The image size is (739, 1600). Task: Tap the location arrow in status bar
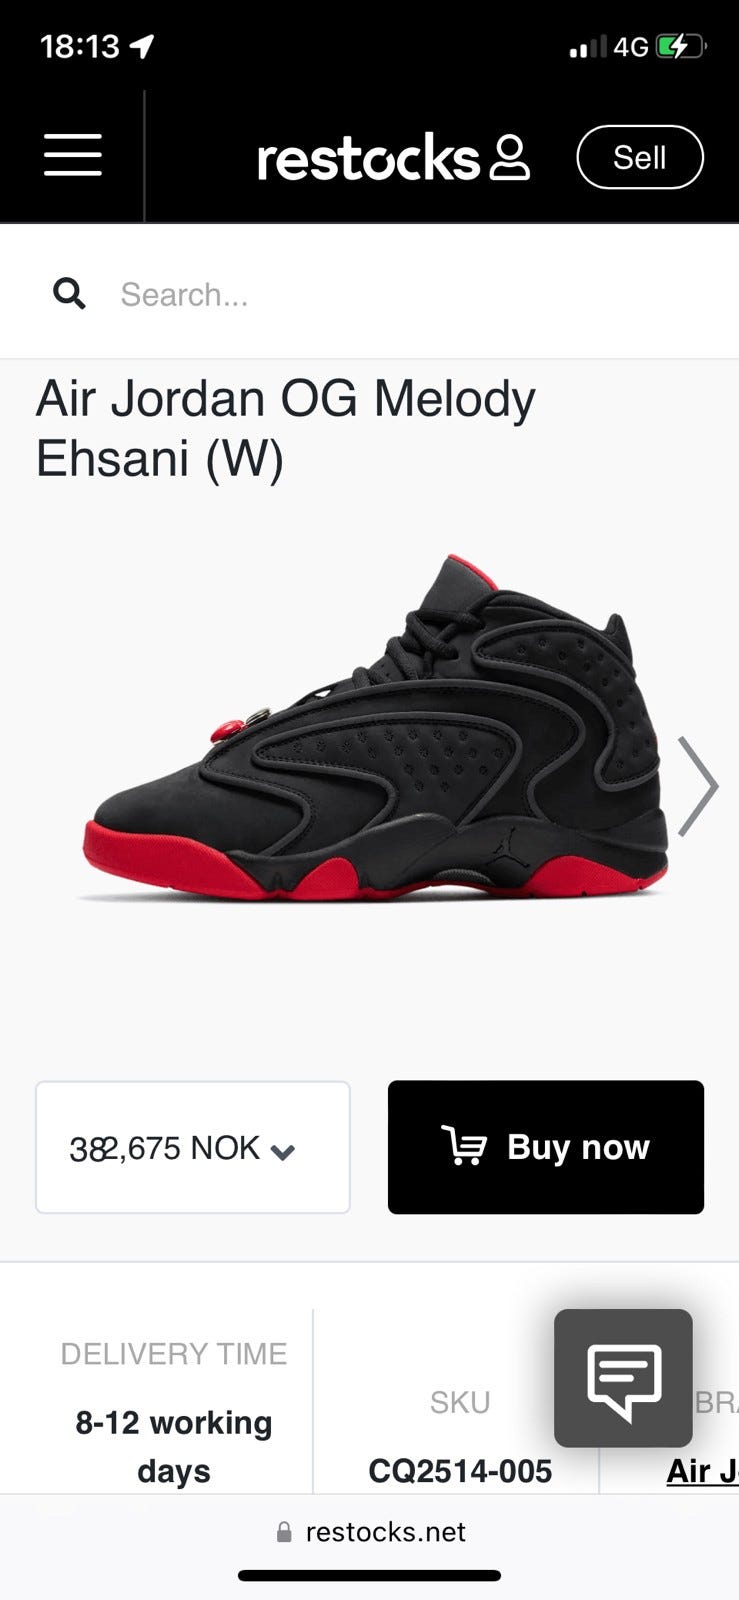[143, 46]
